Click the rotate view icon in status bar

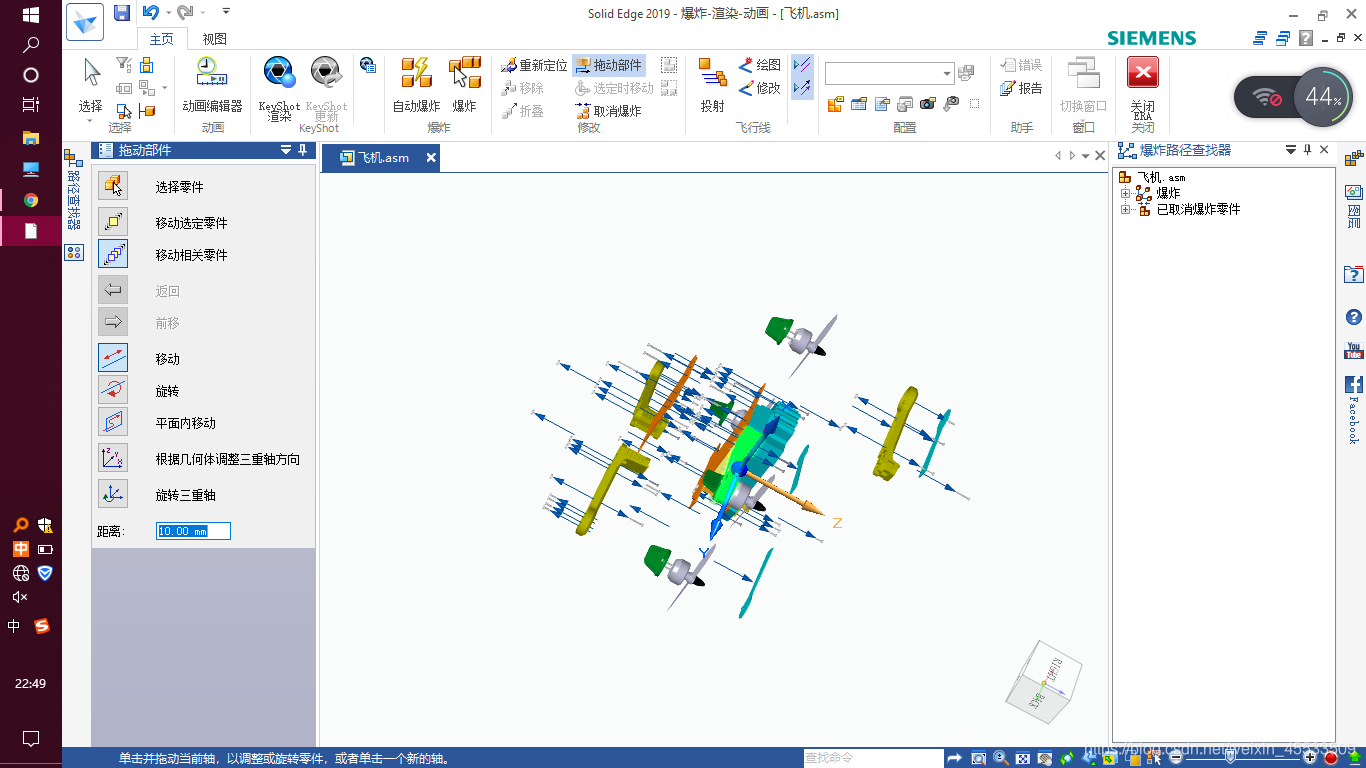coord(1068,758)
